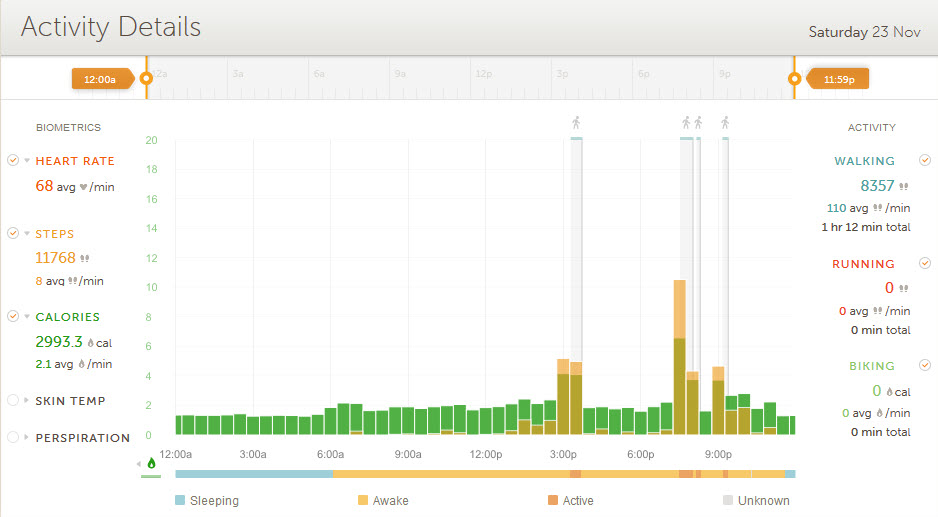This screenshot has height=517, width=938.
Task: Collapse the Steps section arrow
Action: tap(27, 234)
